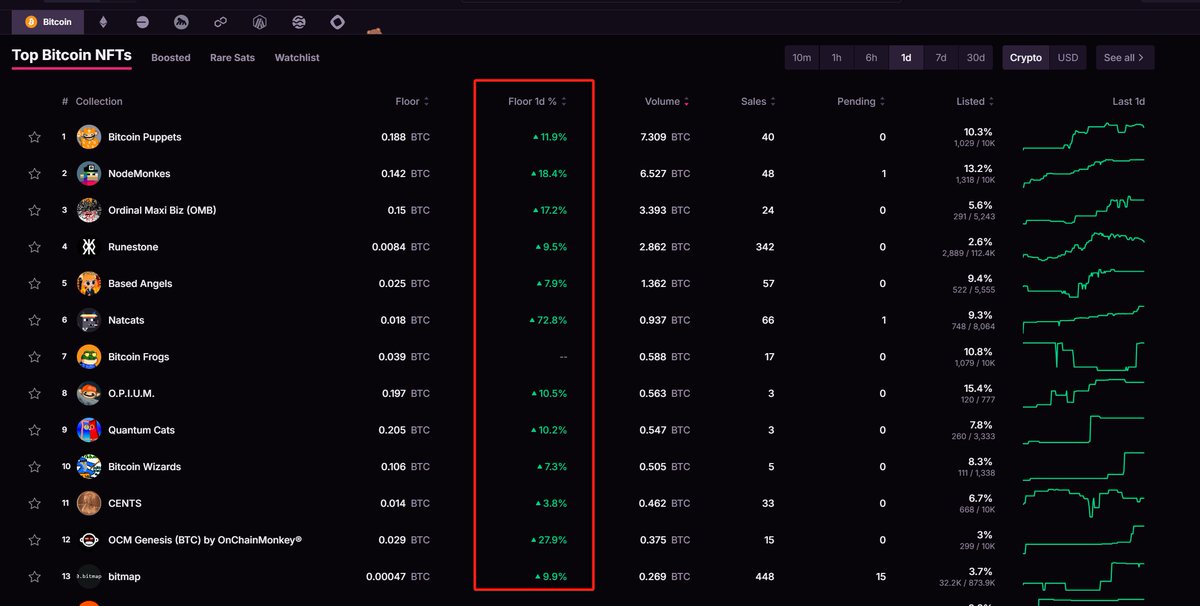Select the striped-circle Solana chain icon
The image size is (1200, 606).
[x=143, y=21]
